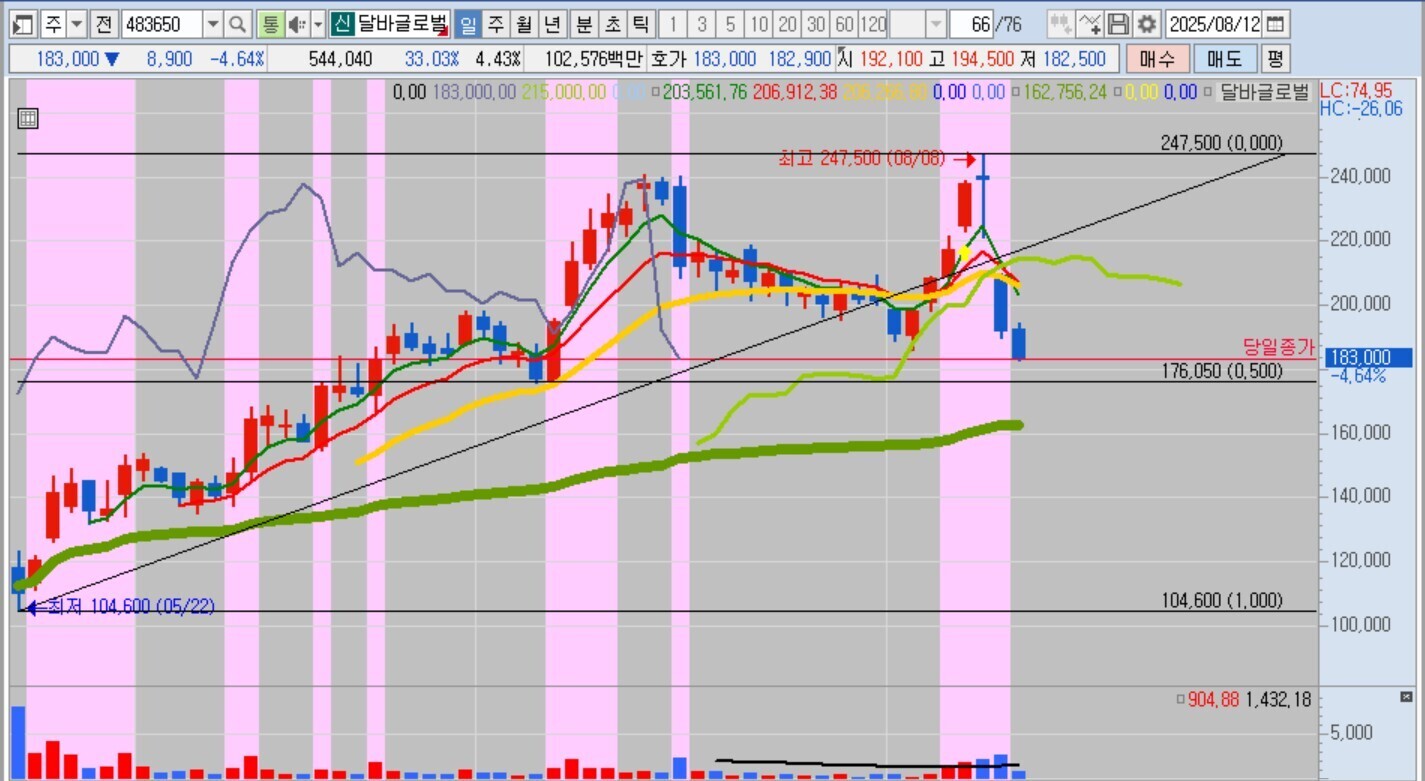Screen dimensions: 1425x781
Task: Switch to the 초 second period tab
Action: tap(612, 24)
